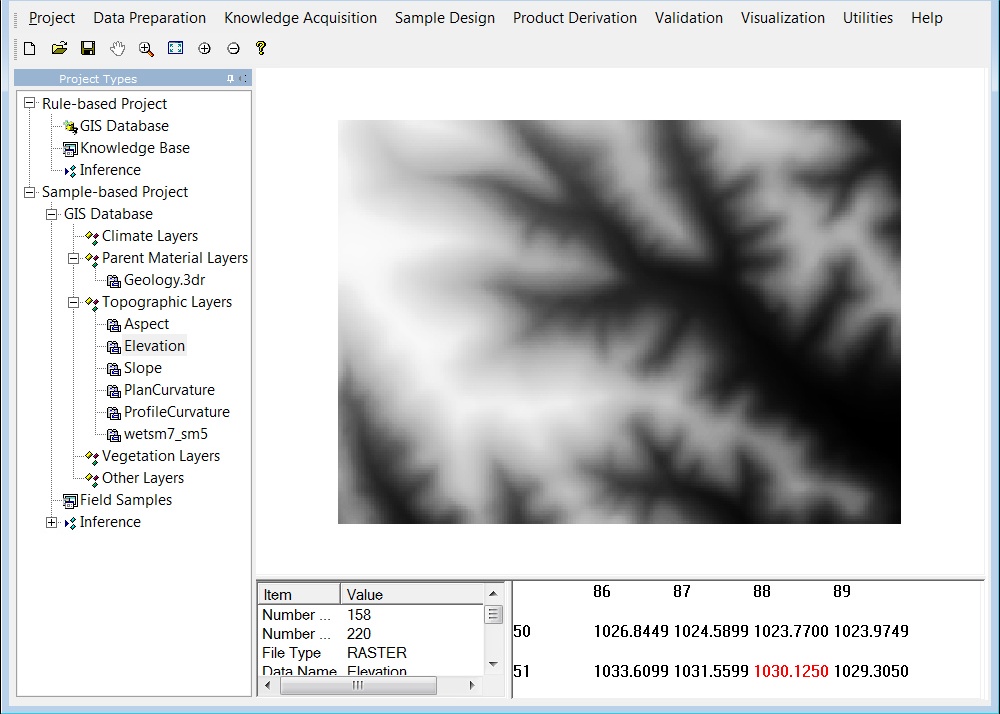Viewport: 1000px width, 714px height.
Task: Click the elevation raster map image
Action: pyautogui.click(x=619, y=322)
